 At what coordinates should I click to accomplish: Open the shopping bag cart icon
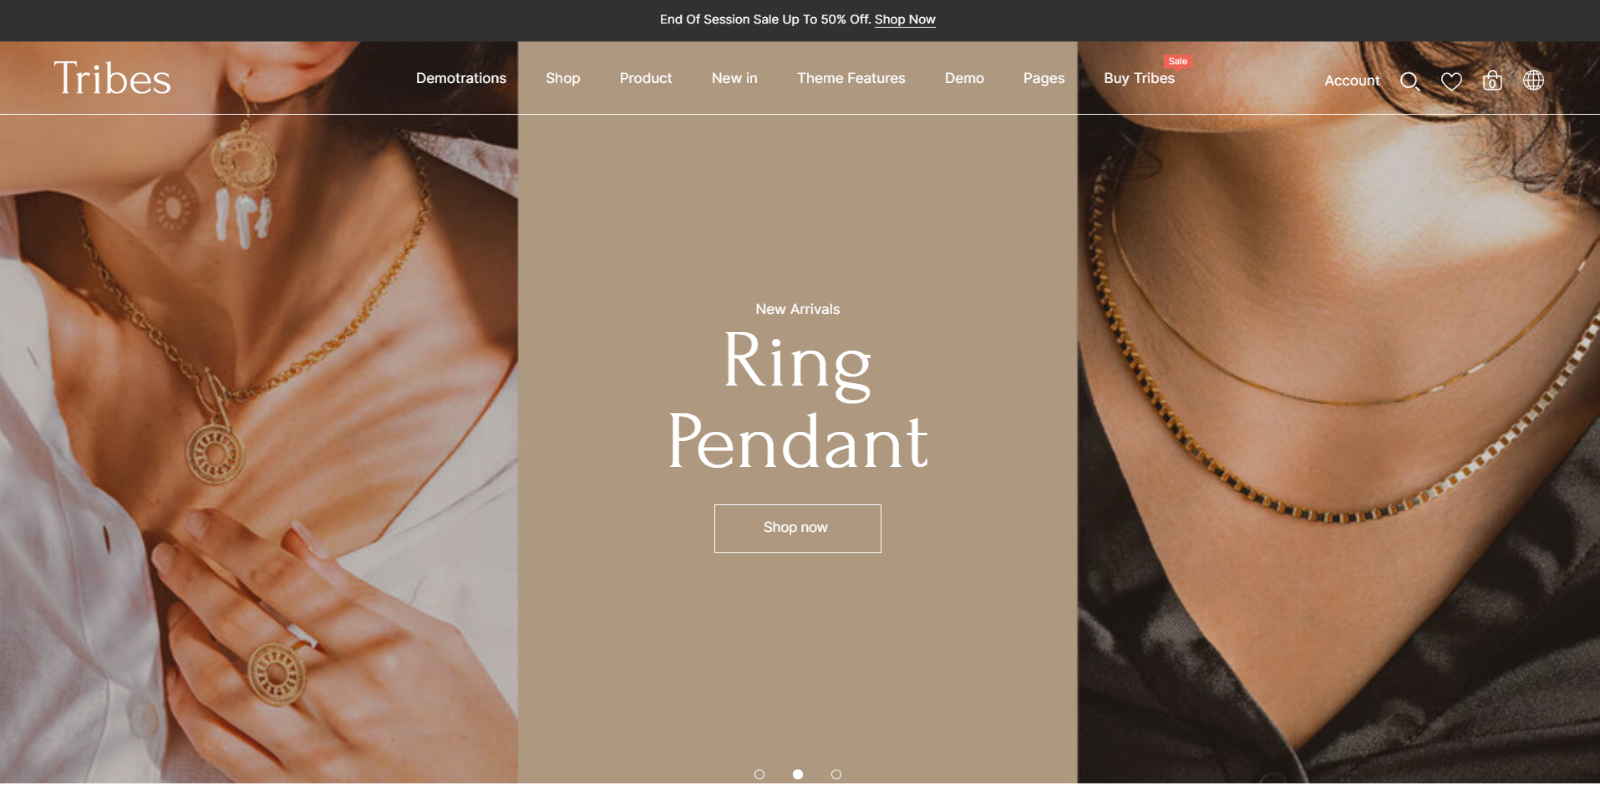coord(1492,80)
